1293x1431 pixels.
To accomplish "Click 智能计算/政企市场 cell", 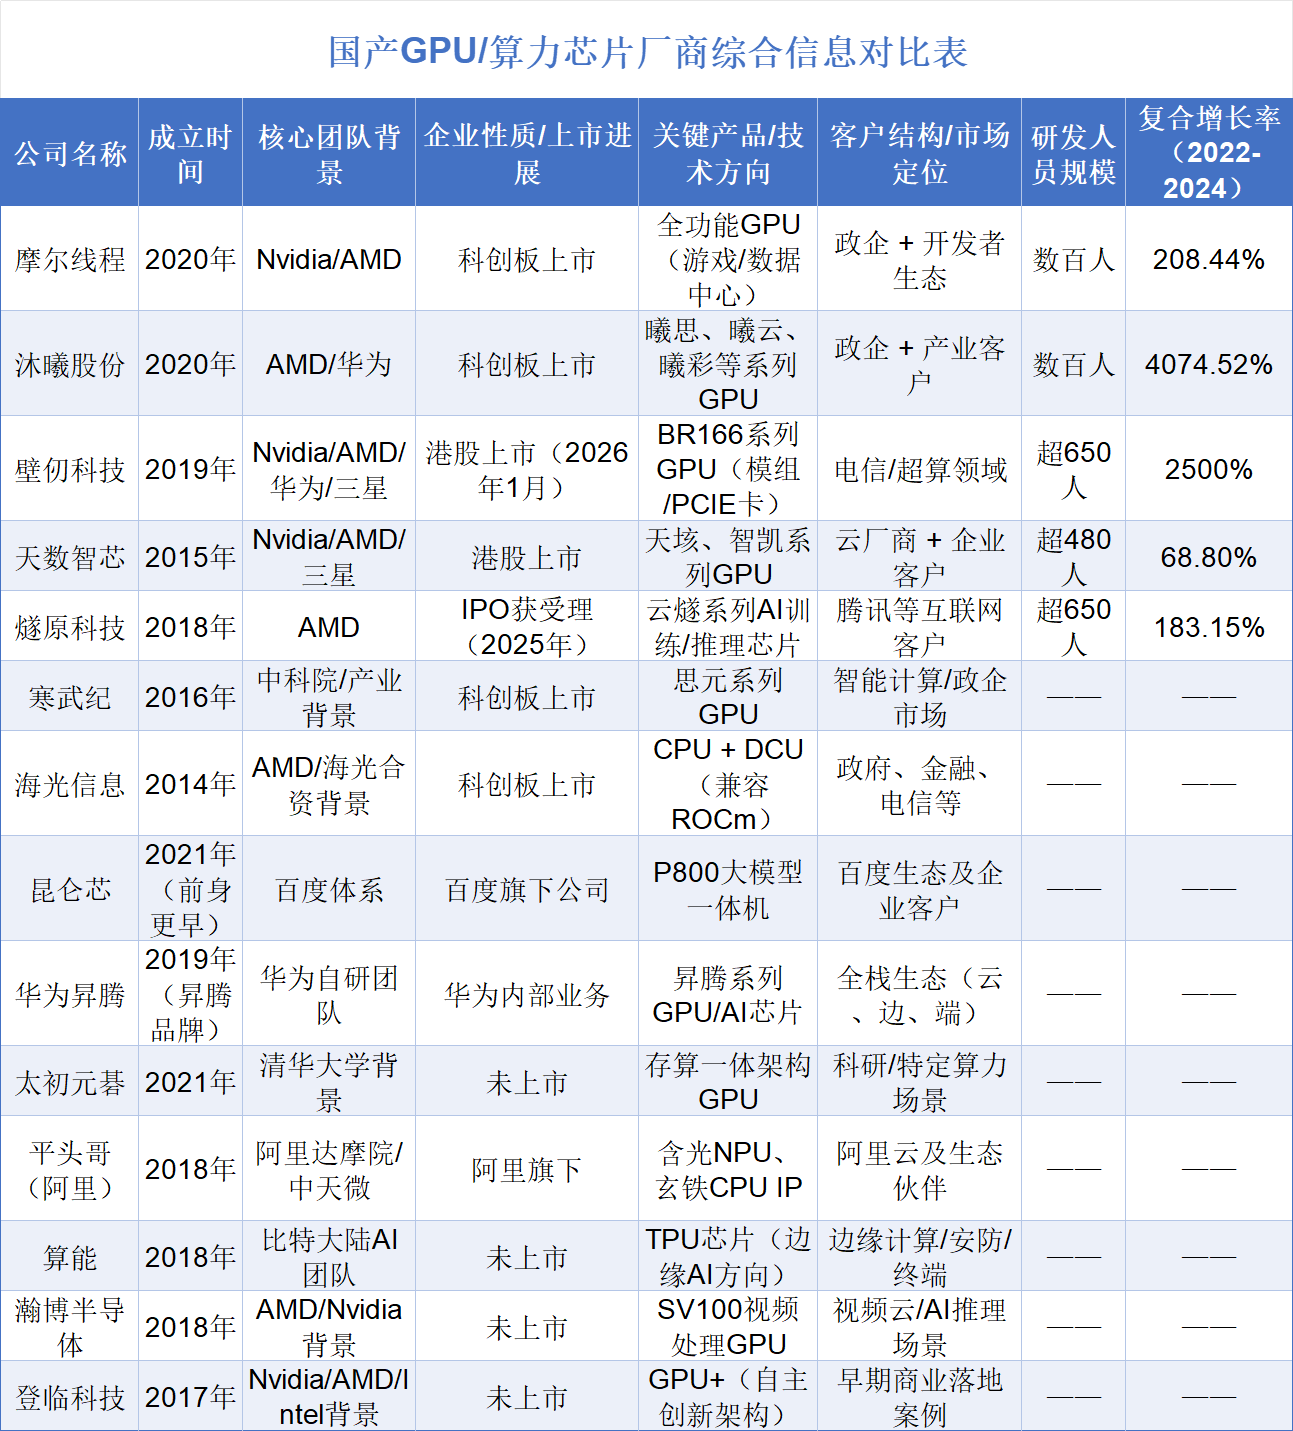I will coord(919,696).
